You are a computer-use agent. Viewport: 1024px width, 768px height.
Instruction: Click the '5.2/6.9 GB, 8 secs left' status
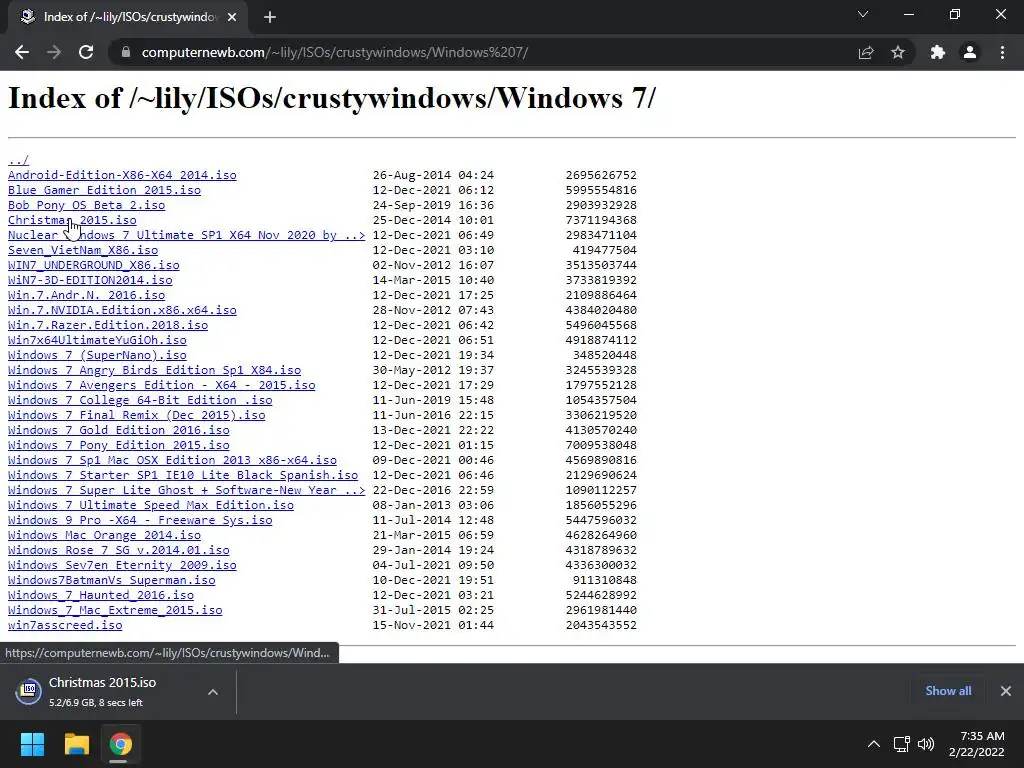(x=95, y=703)
